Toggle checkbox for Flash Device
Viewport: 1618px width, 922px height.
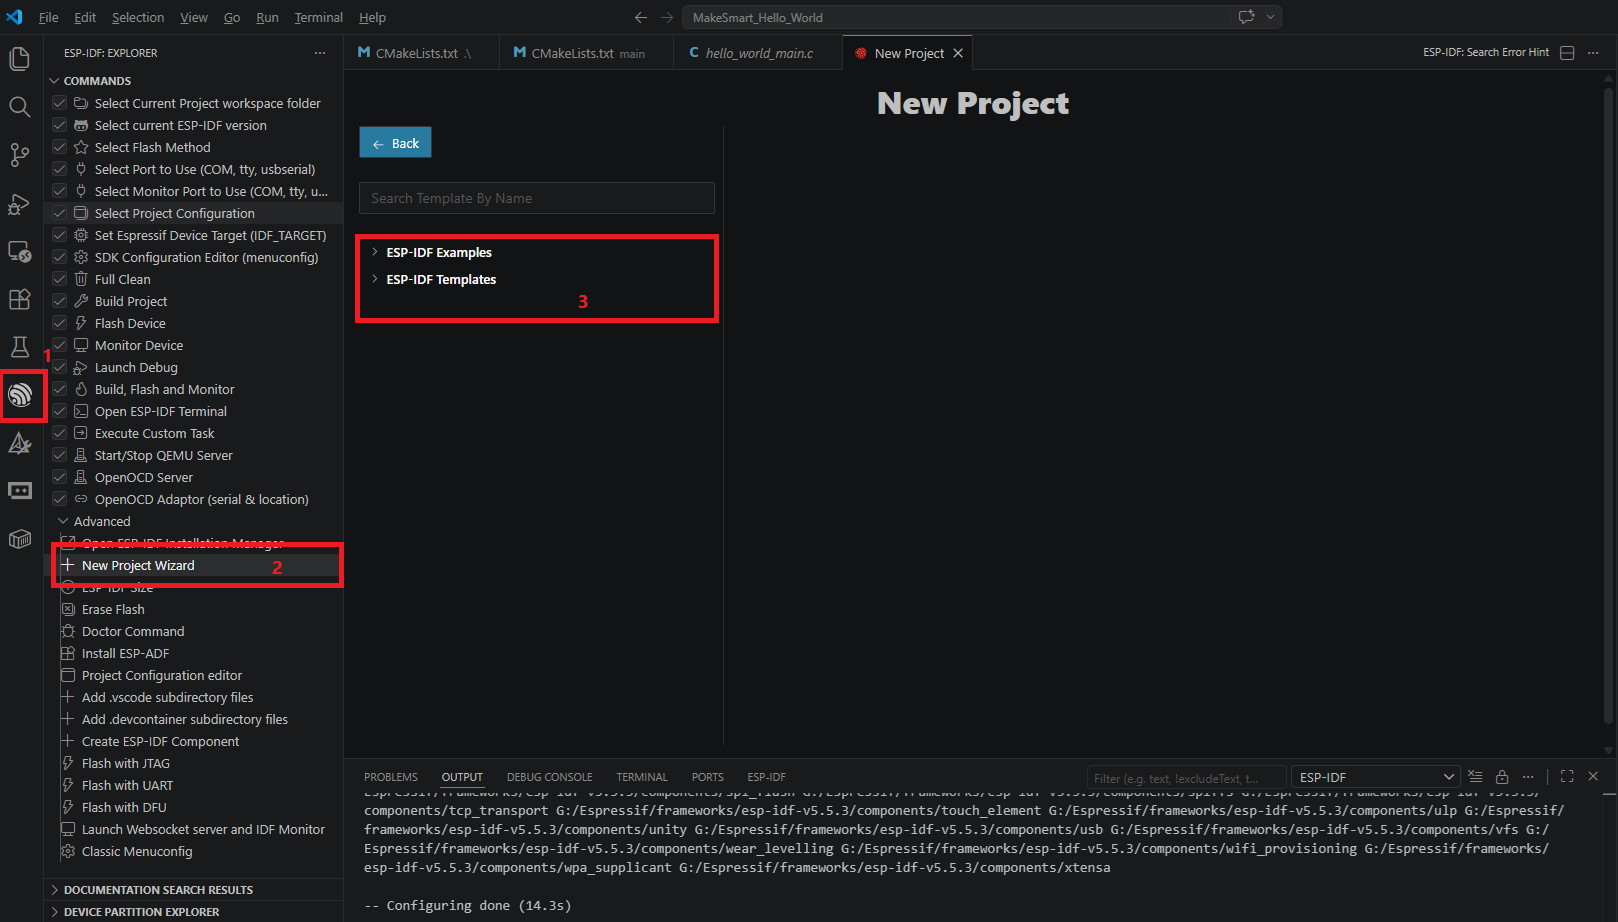(x=59, y=323)
